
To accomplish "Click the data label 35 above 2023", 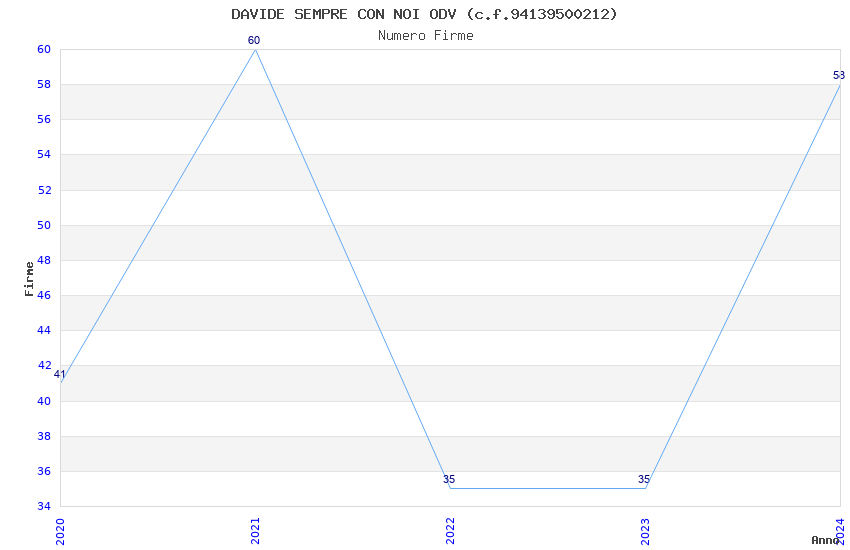I will point(643,479).
